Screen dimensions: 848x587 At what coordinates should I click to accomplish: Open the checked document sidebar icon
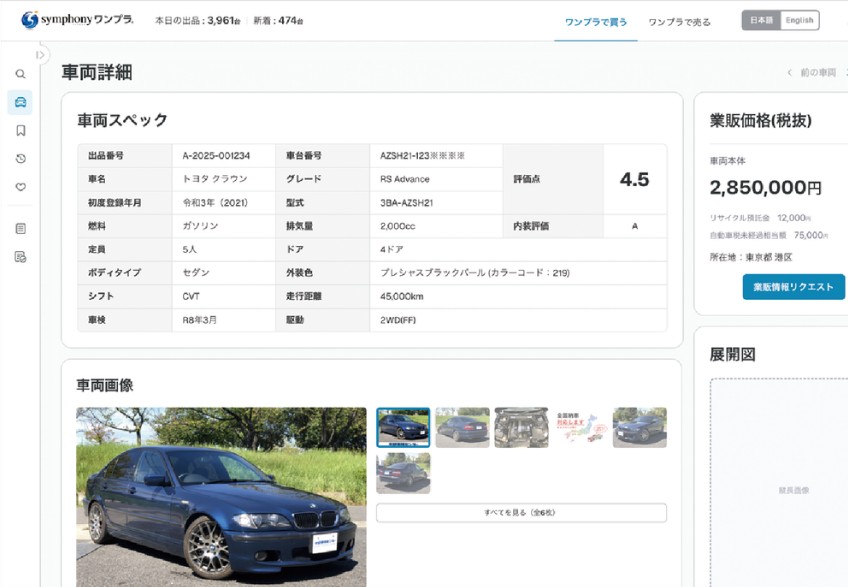click(x=20, y=257)
